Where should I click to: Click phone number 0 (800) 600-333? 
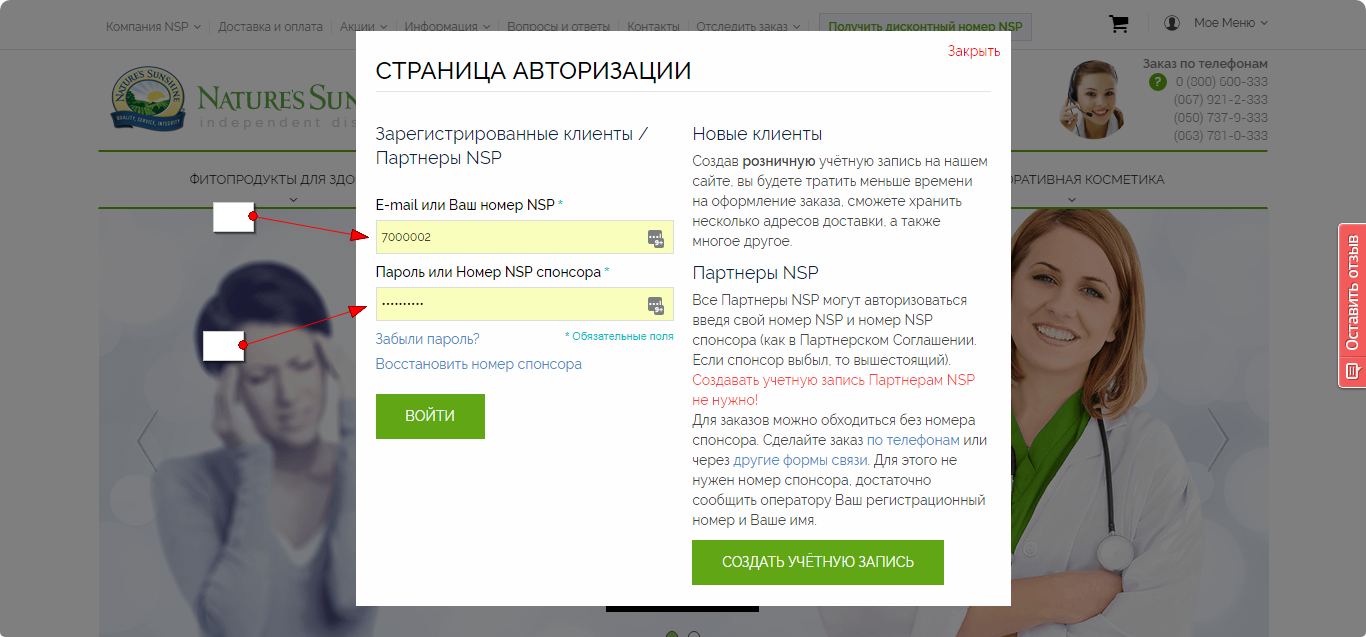point(1221,82)
